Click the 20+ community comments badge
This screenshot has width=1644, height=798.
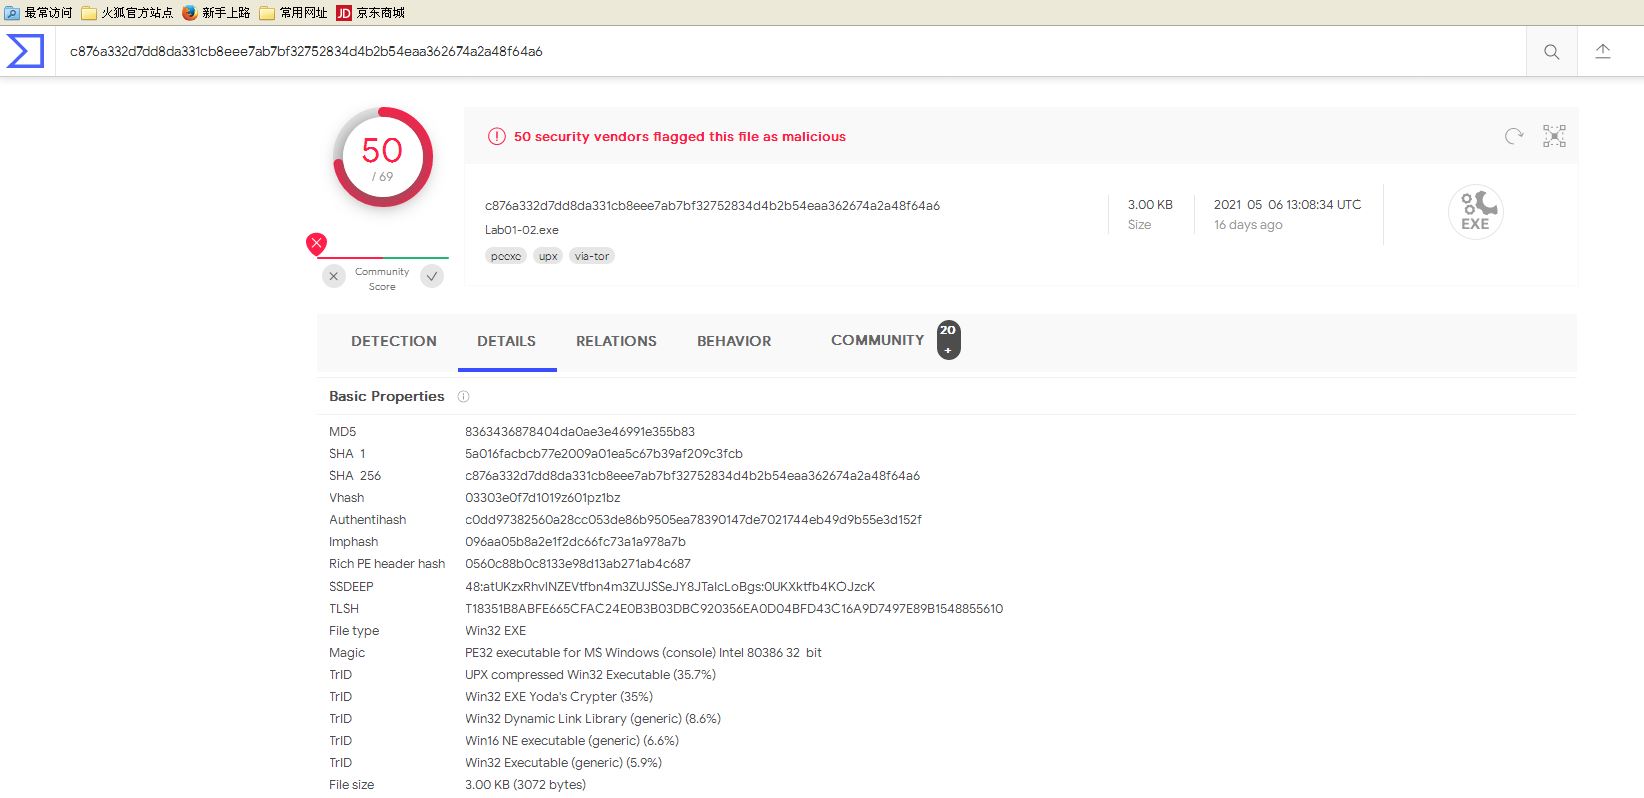[x=948, y=340]
